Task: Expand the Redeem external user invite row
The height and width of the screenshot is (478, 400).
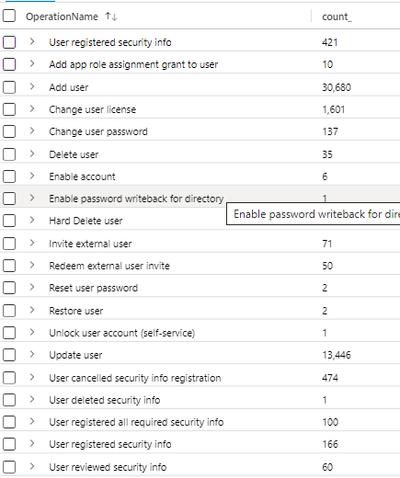Action: (32, 265)
